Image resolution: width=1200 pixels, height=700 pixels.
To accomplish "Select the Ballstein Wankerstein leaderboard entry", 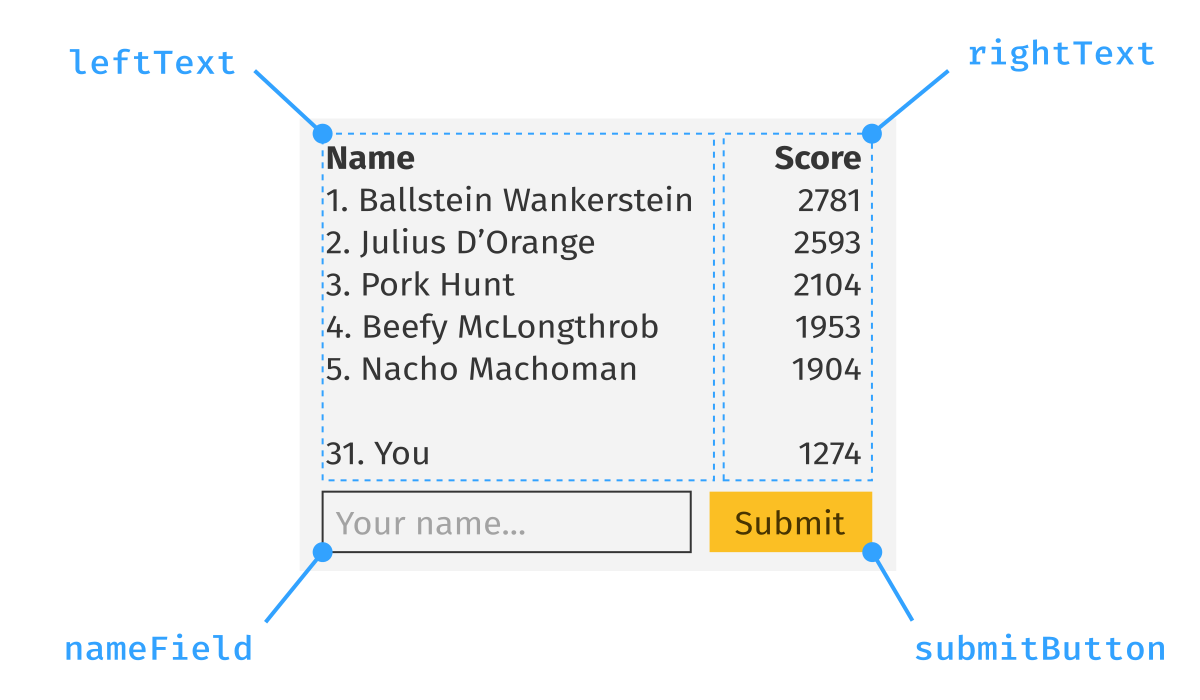I will point(510,200).
